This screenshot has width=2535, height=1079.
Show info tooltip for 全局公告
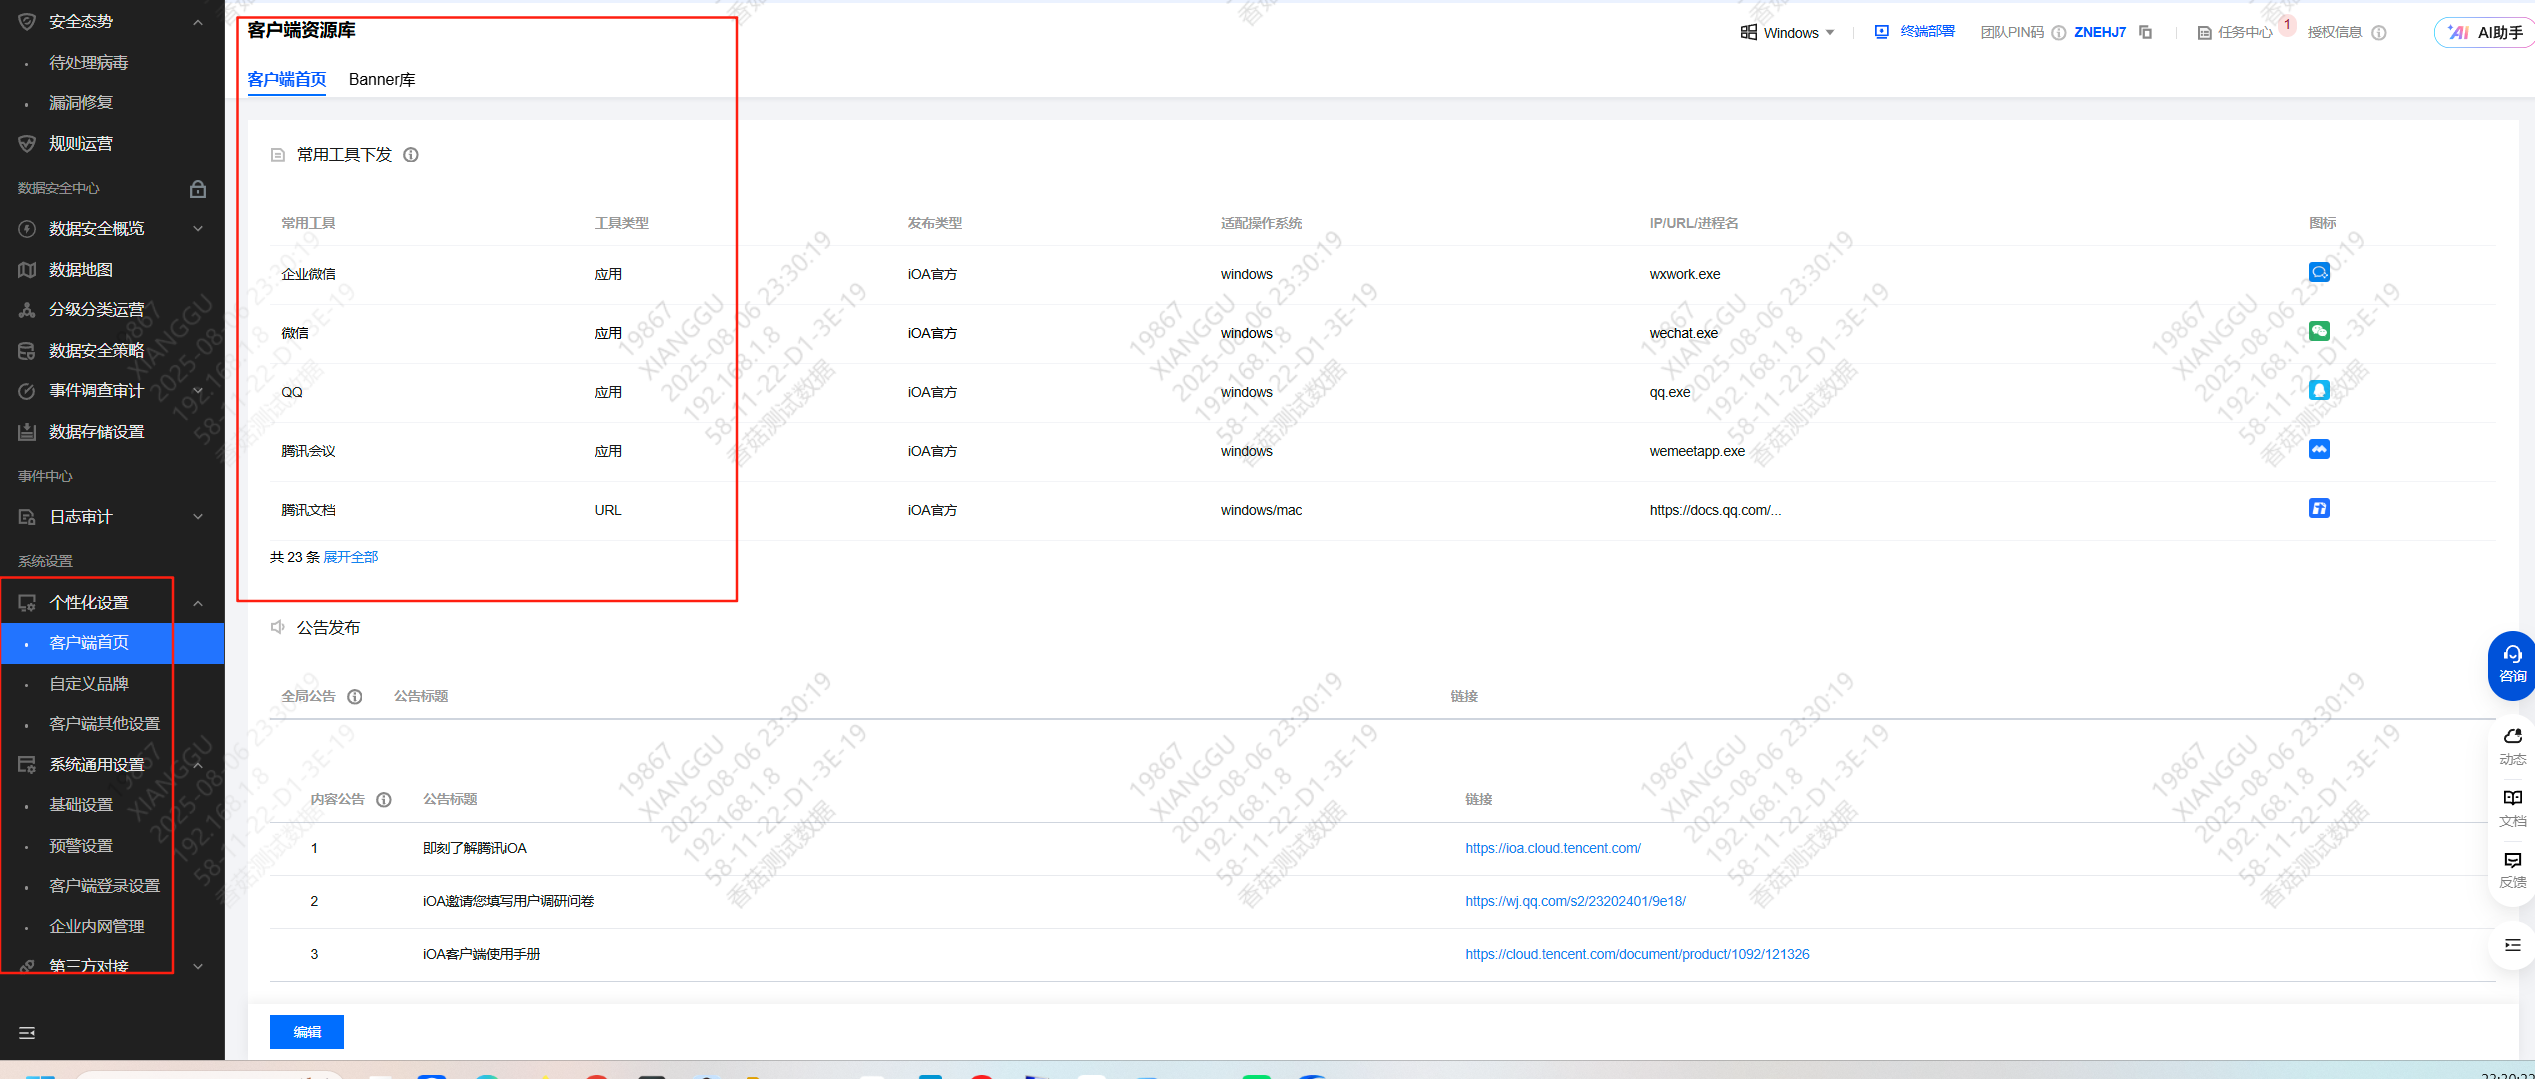coord(355,697)
